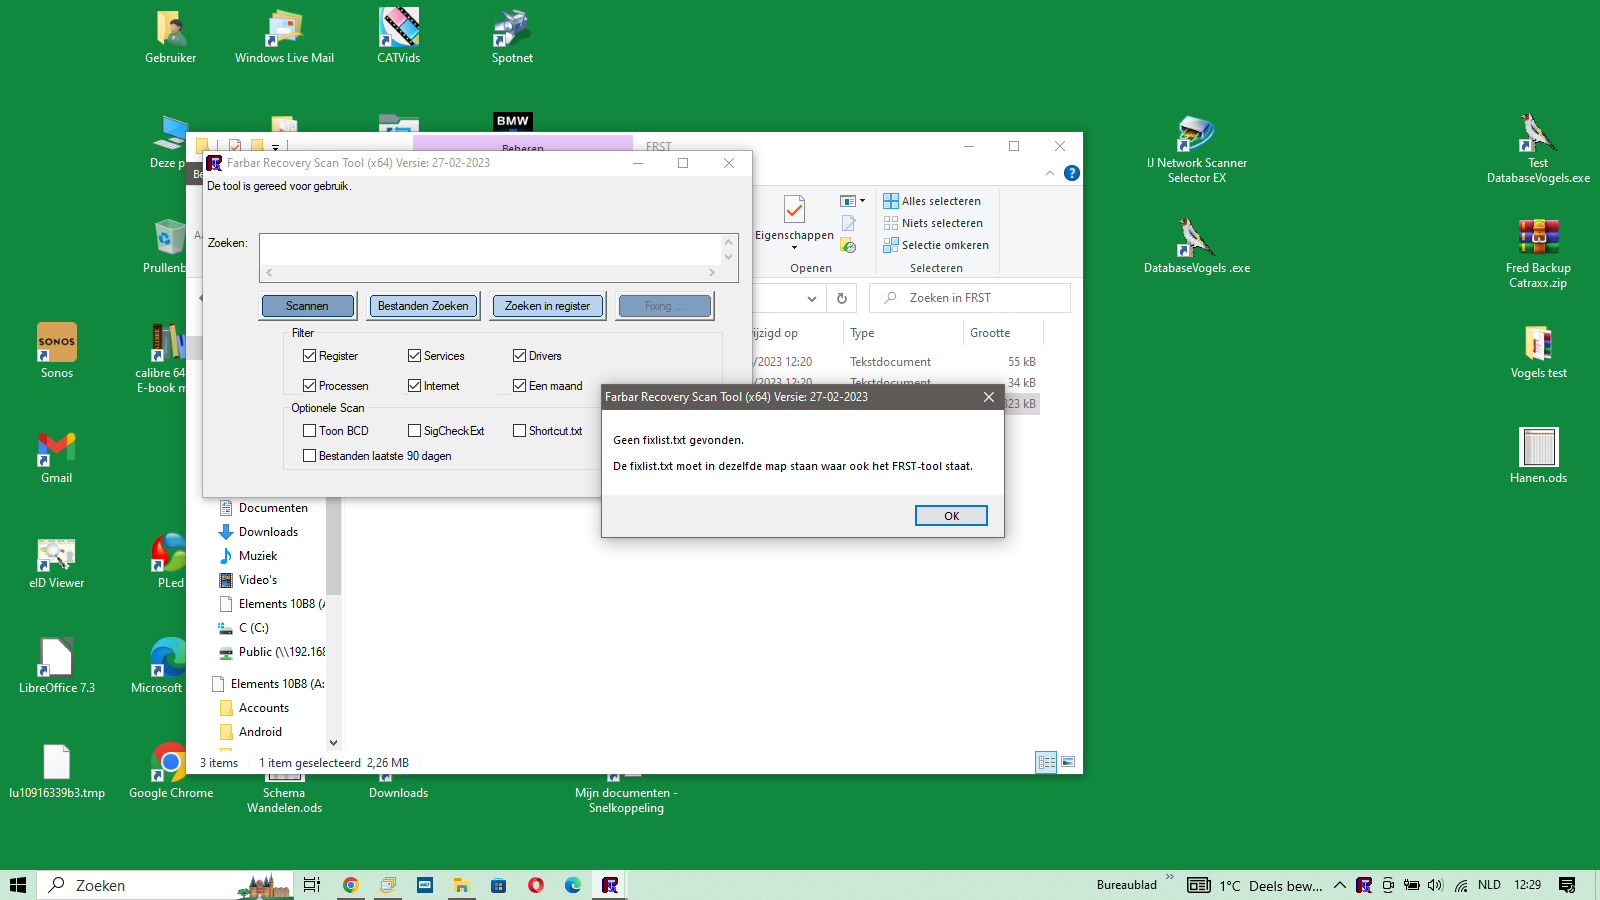Click the Zoeken in register button
The height and width of the screenshot is (900, 1600).
548,306
